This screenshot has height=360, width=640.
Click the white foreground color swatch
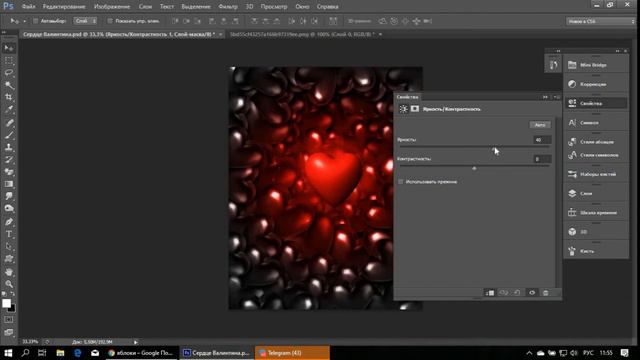pyautogui.click(x=6, y=303)
